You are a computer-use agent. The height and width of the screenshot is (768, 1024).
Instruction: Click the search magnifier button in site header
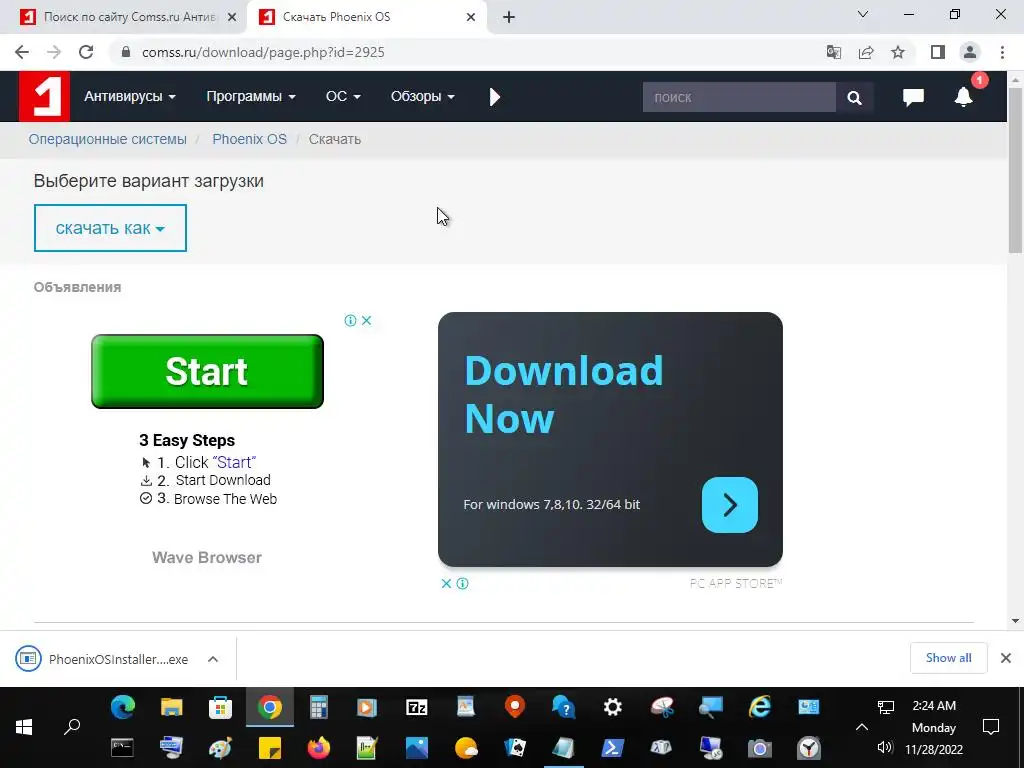click(x=854, y=97)
